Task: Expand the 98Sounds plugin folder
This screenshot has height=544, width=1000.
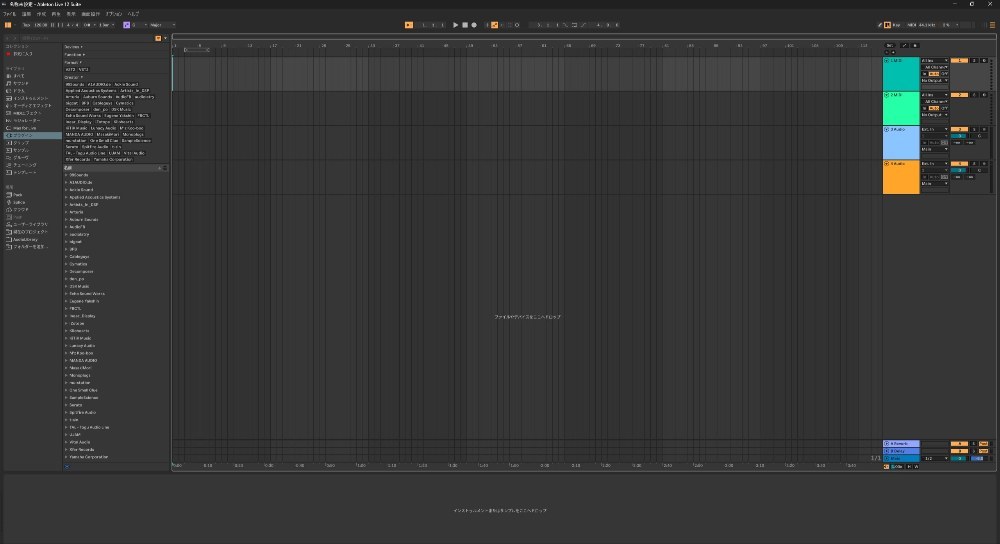Action: (x=66, y=175)
